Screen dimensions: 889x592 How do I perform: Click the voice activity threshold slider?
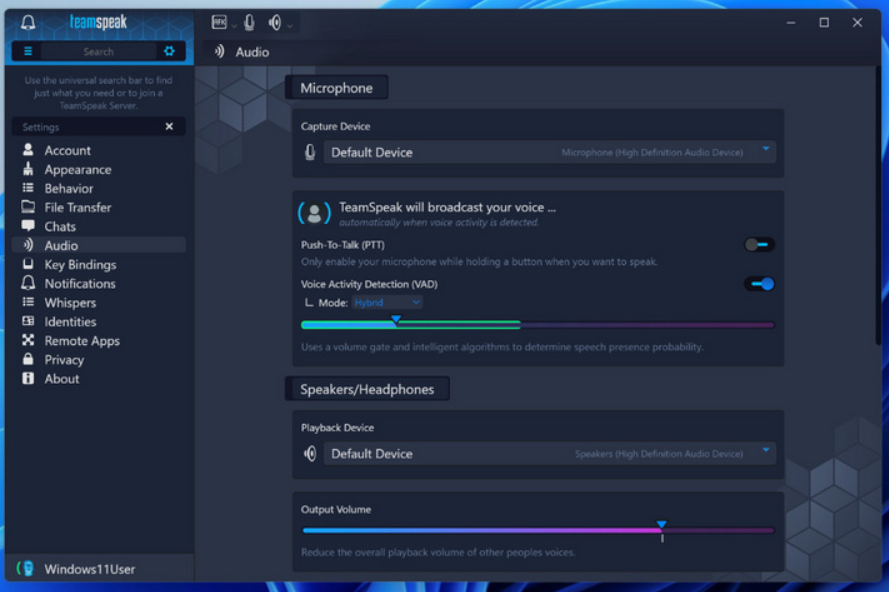pyautogui.click(x=537, y=325)
